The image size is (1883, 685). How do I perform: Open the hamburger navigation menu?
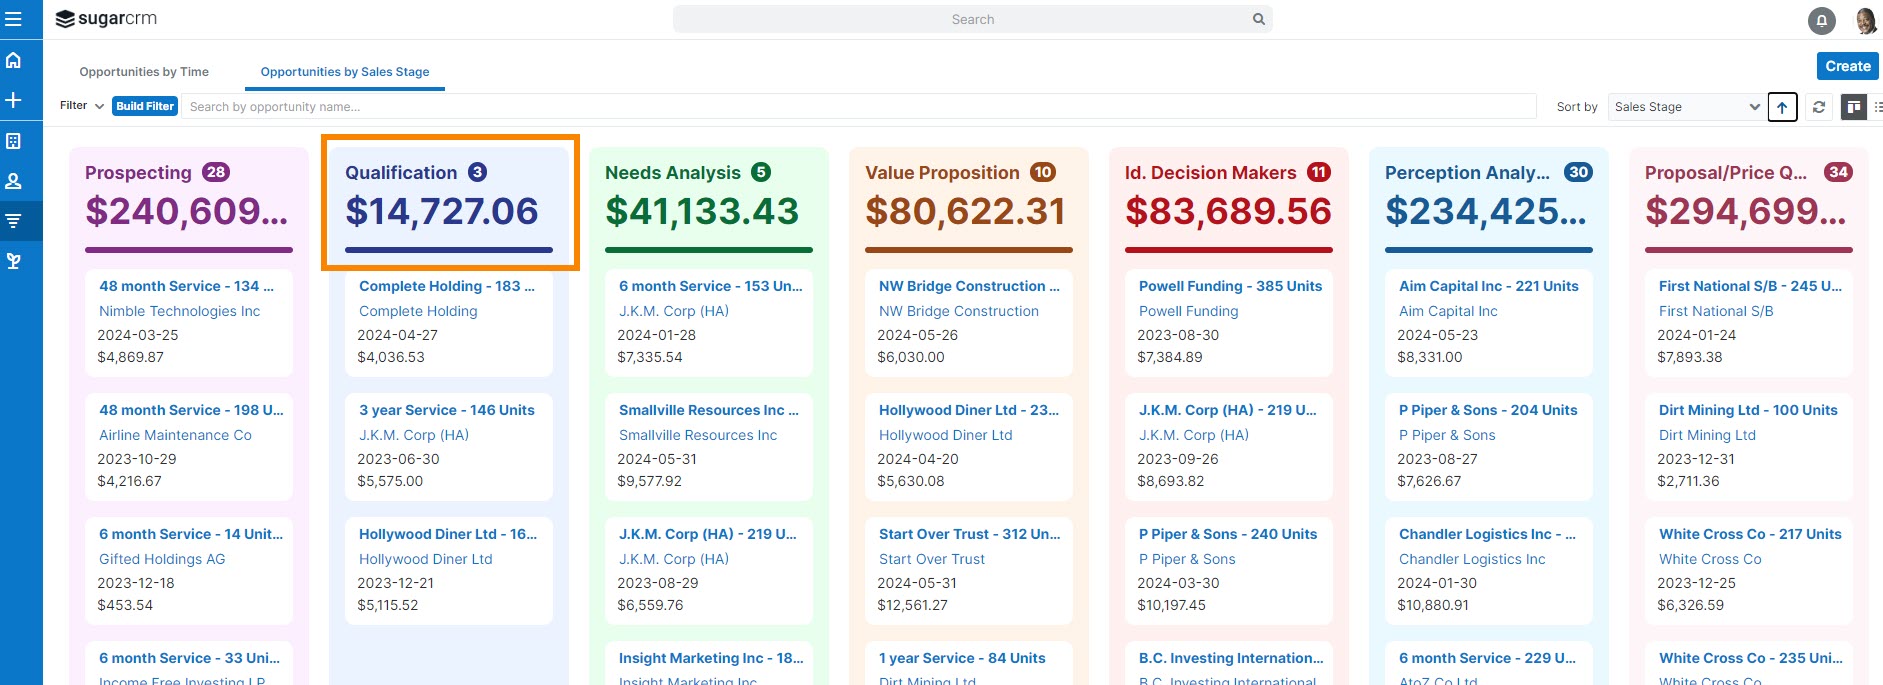[x=14, y=19]
